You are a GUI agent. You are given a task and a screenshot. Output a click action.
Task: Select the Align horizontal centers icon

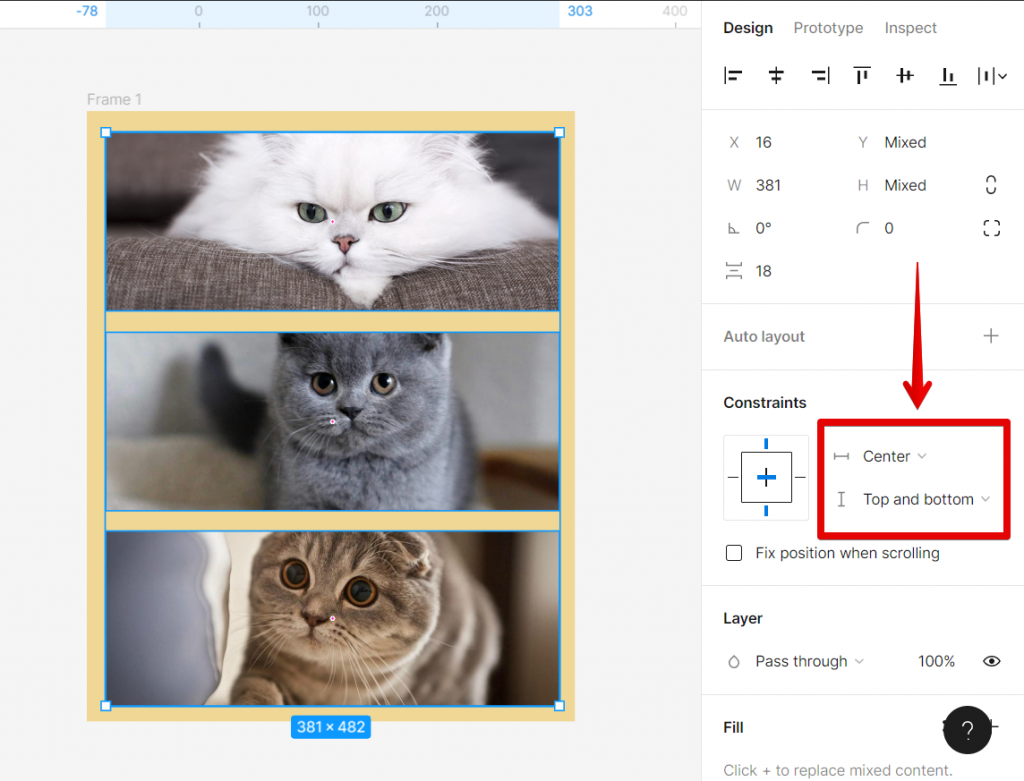point(776,75)
